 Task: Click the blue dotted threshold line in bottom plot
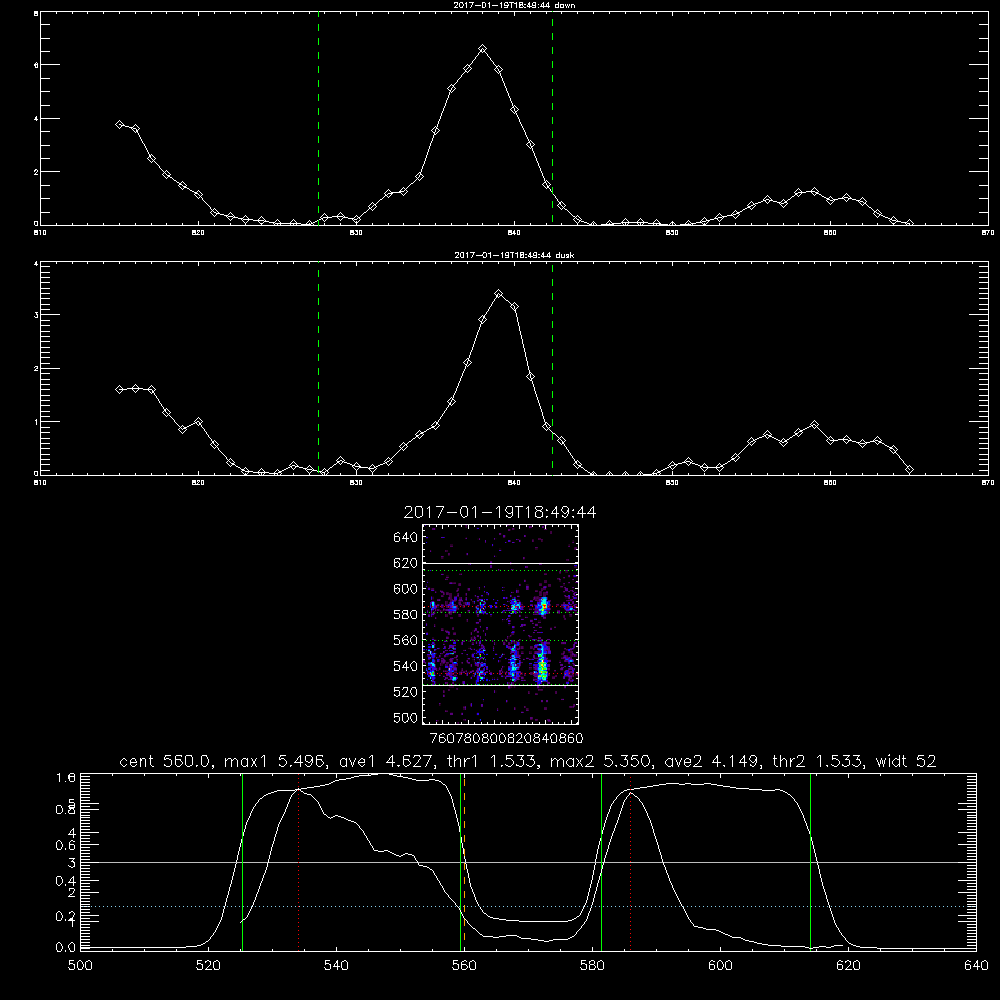[x=528, y=906]
